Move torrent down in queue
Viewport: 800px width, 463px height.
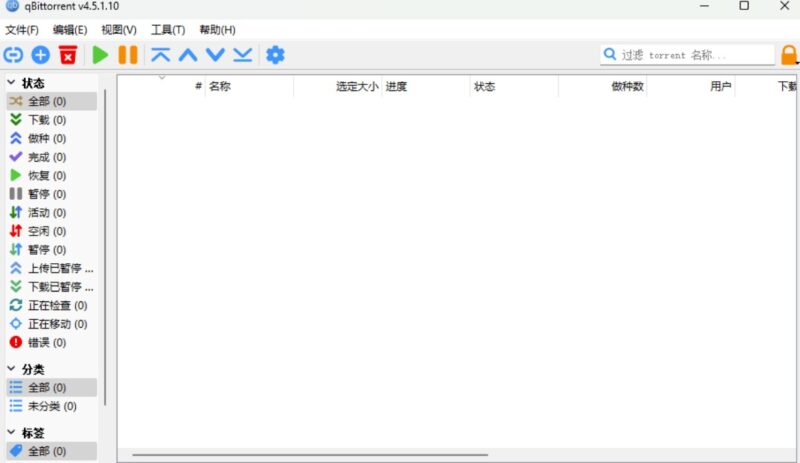pos(215,55)
